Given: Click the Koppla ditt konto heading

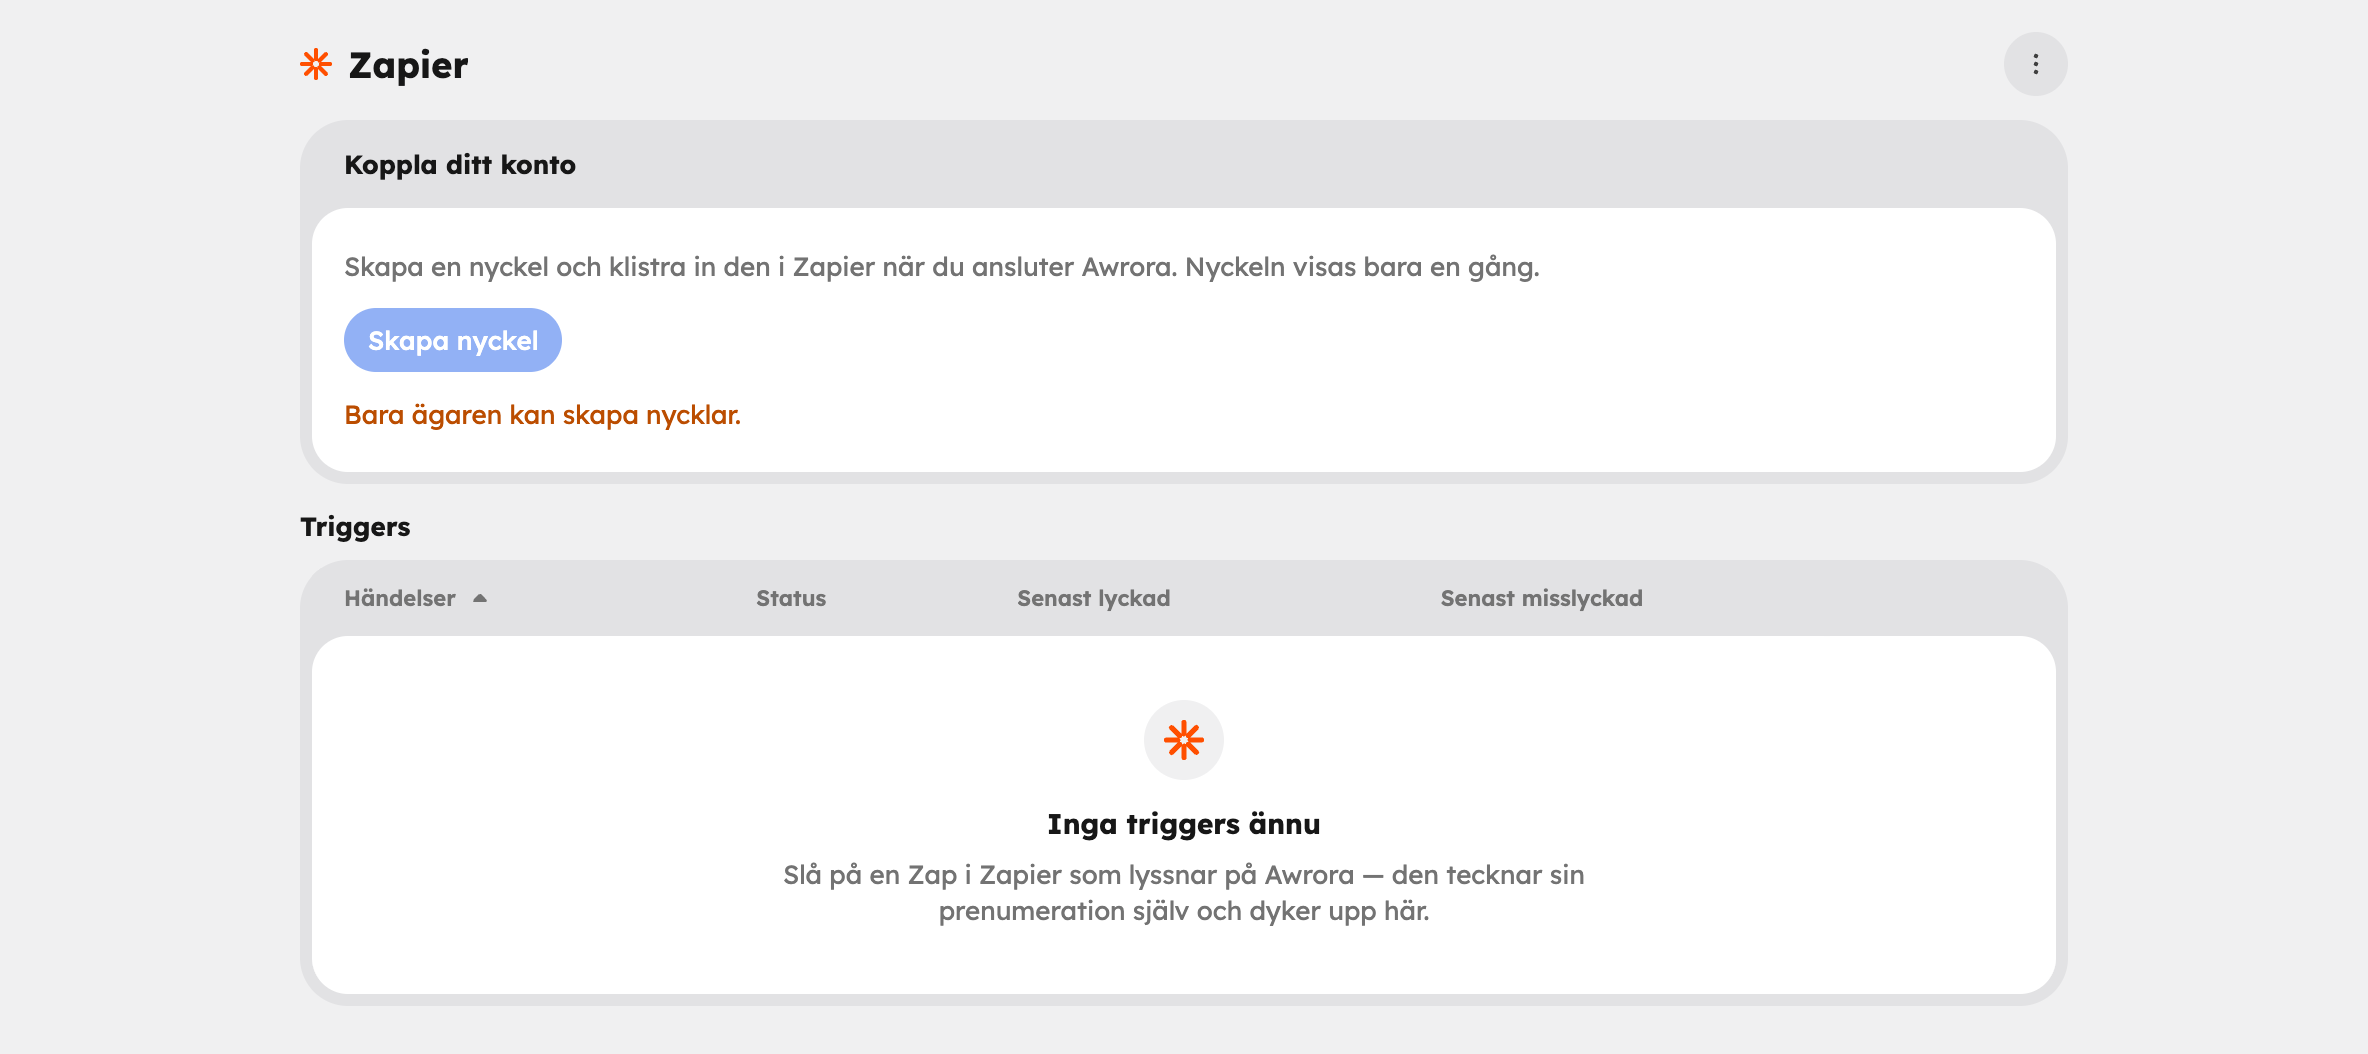Looking at the screenshot, I should pos(460,165).
